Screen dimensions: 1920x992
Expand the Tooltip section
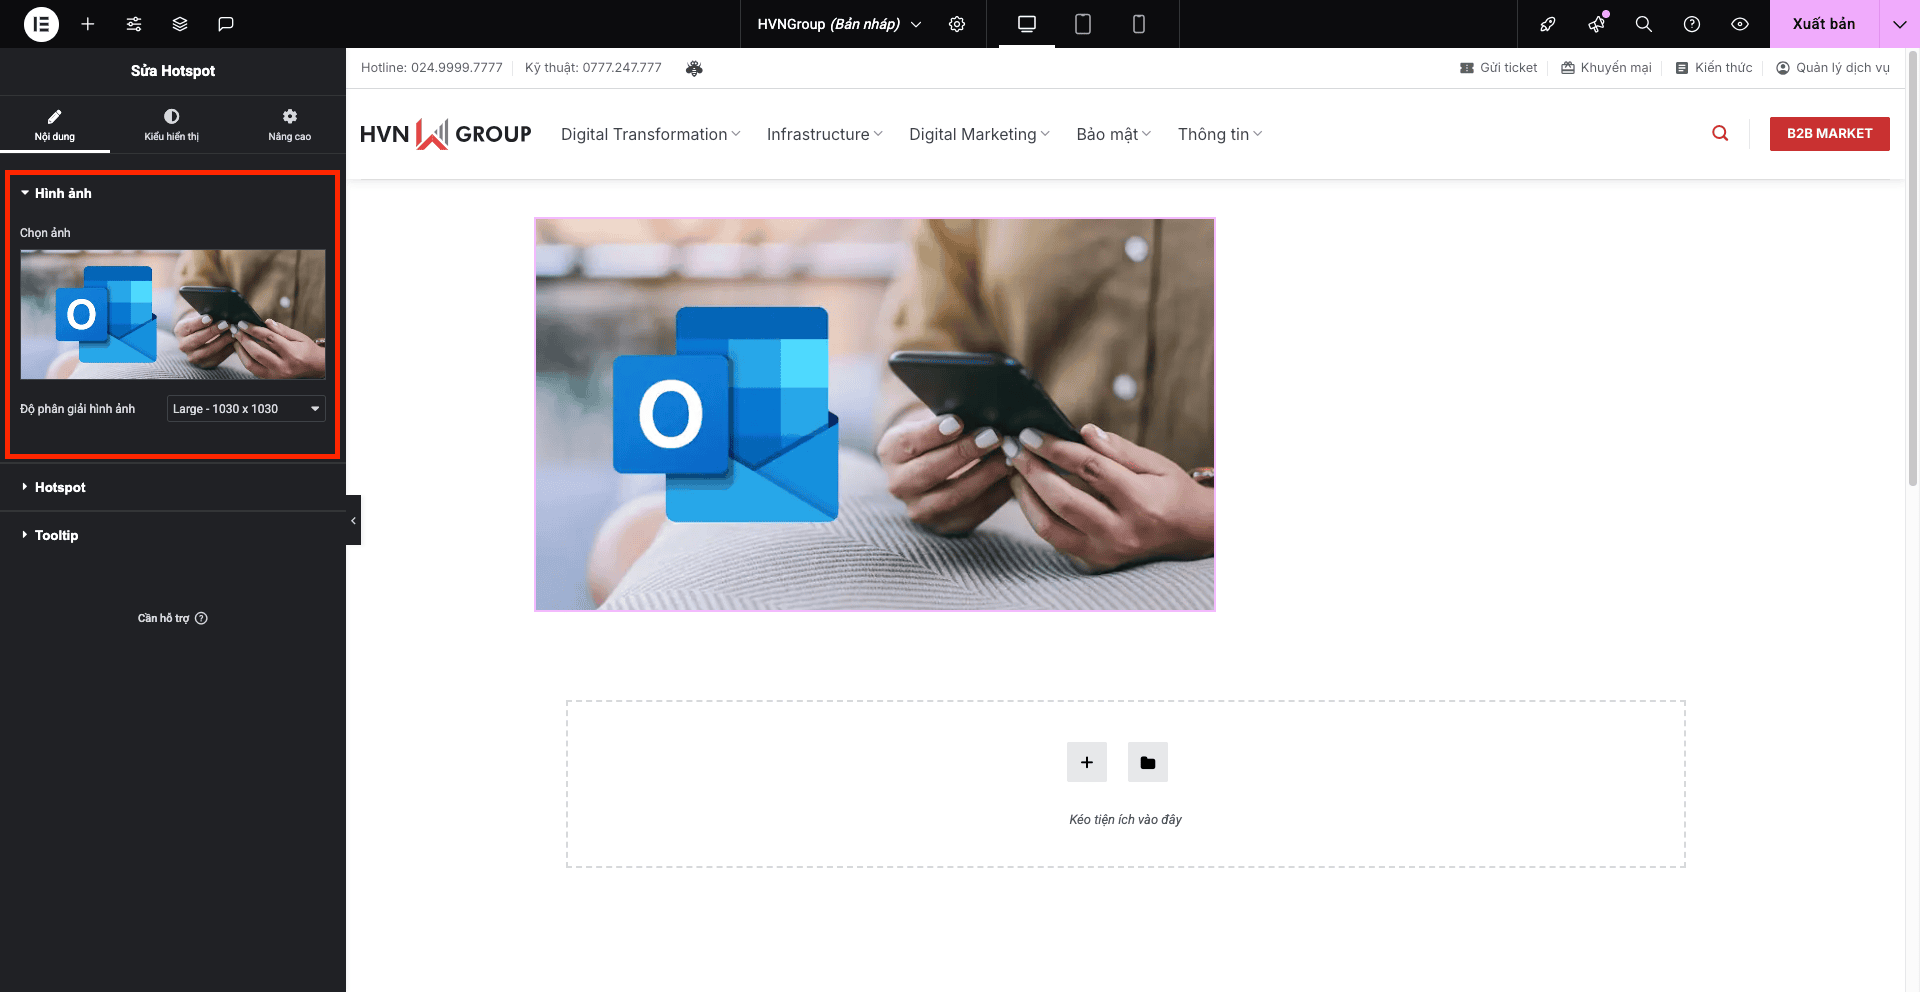tap(56, 536)
